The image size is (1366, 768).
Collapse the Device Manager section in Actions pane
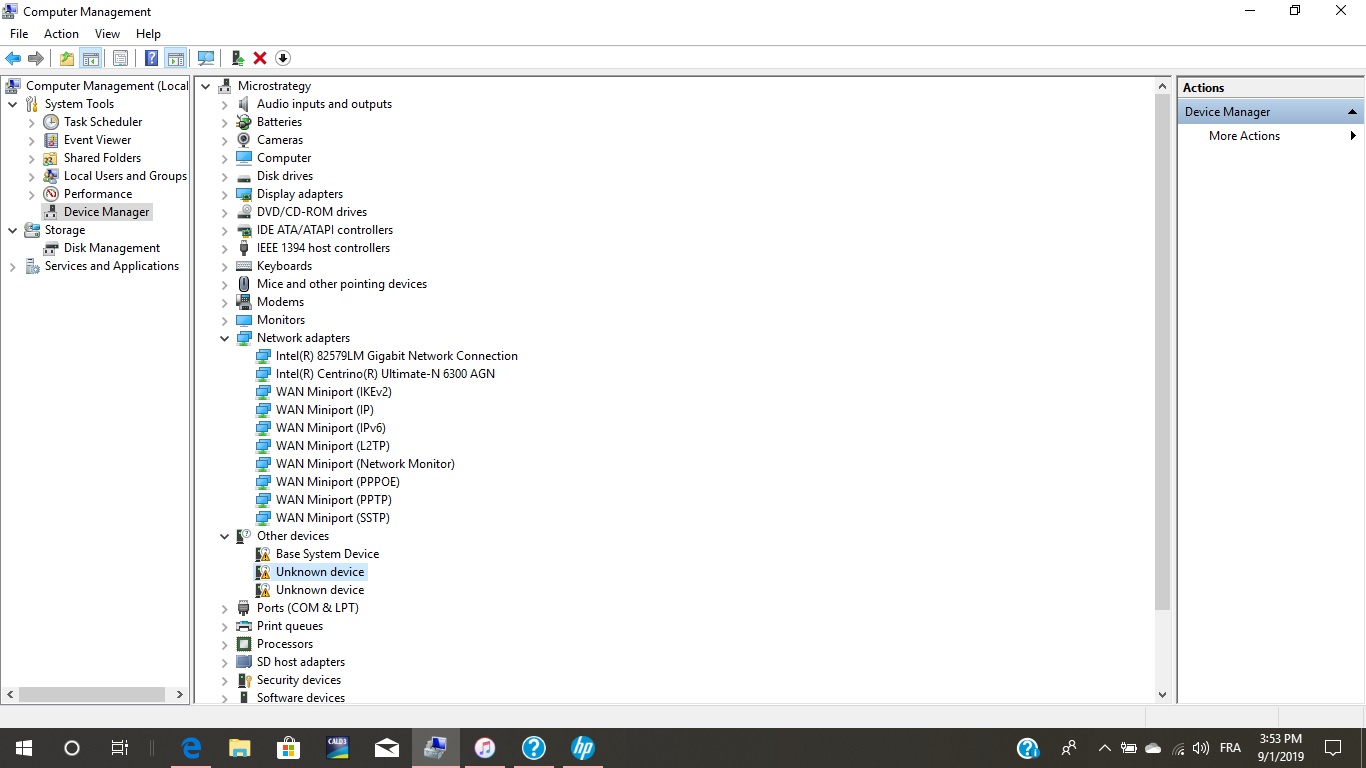1352,111
